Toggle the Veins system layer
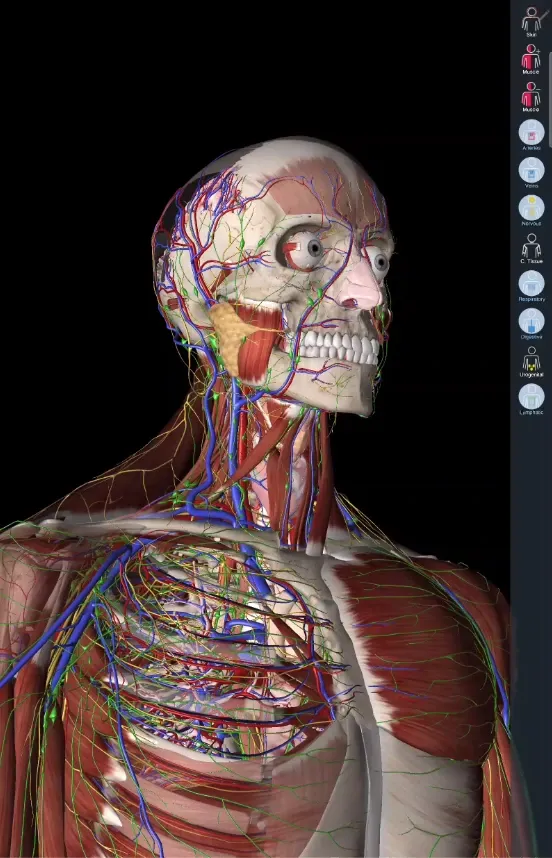Screen dimensions: 552x858 click(531, 171)
